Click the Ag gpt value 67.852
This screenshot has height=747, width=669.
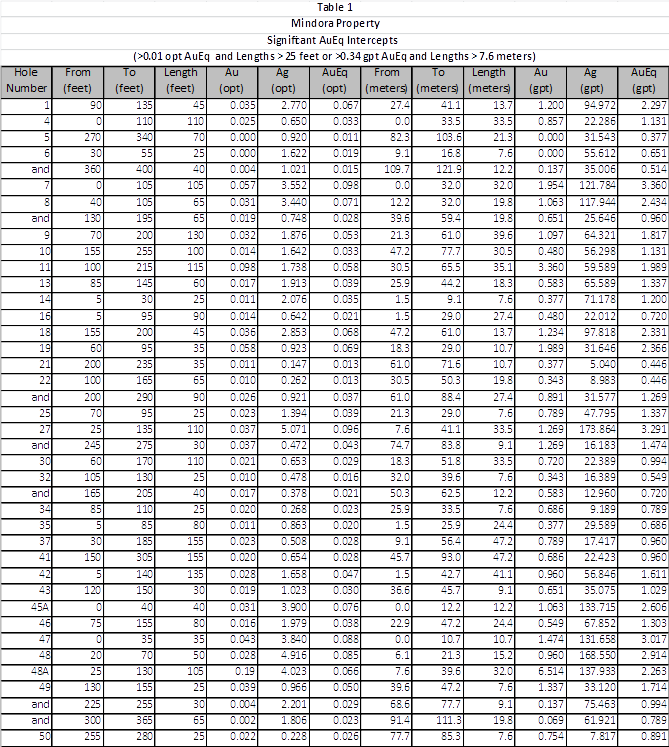[x=600, y=623]
